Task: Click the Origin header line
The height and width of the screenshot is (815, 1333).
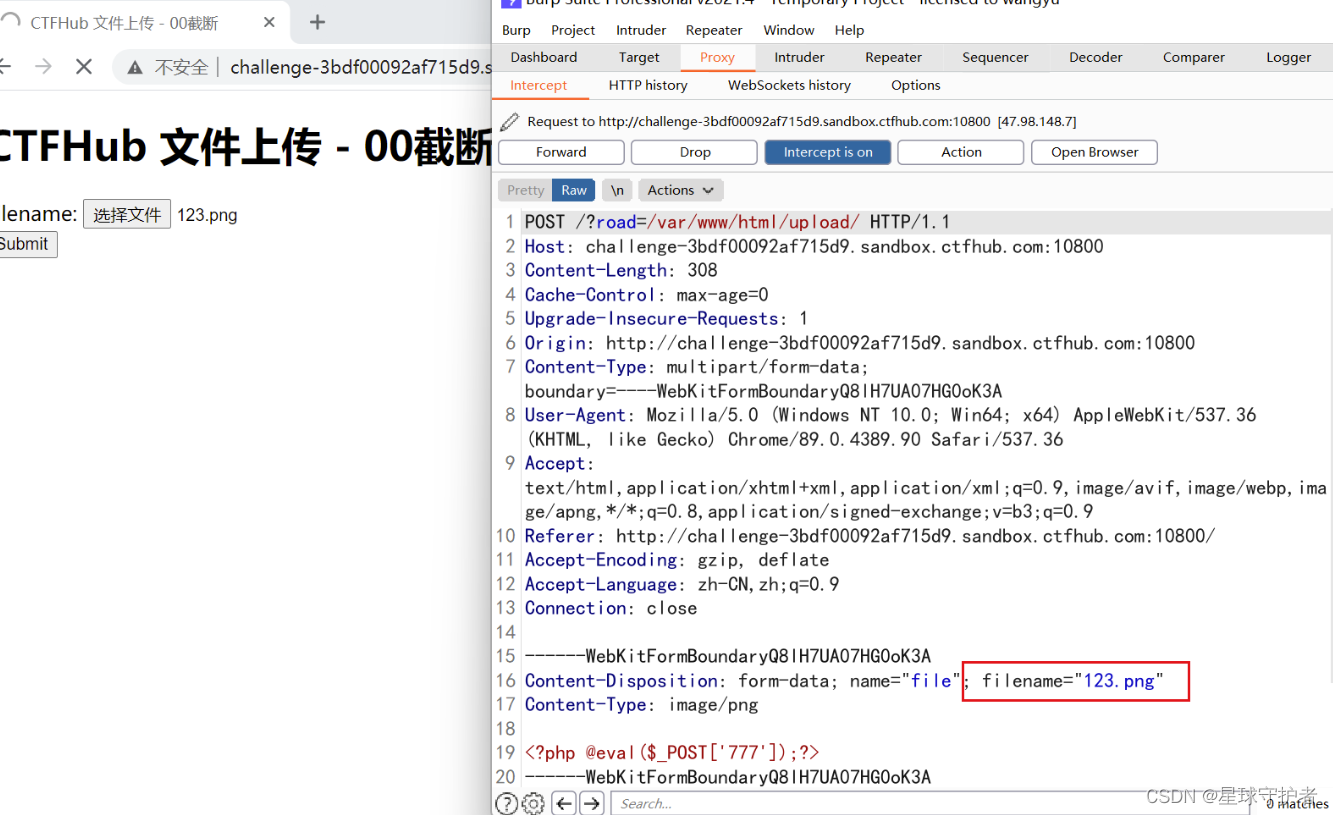Action: (x=859, y=343)
